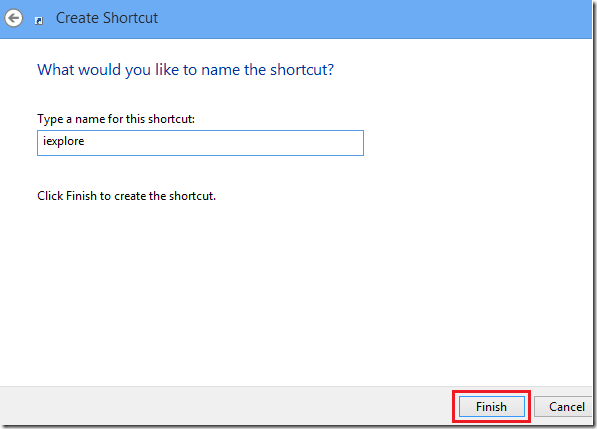Screen dimensions: 597x429
Task: Click on the word iexplore in the field
Action: pyautogui.click(x=64, y=141)
